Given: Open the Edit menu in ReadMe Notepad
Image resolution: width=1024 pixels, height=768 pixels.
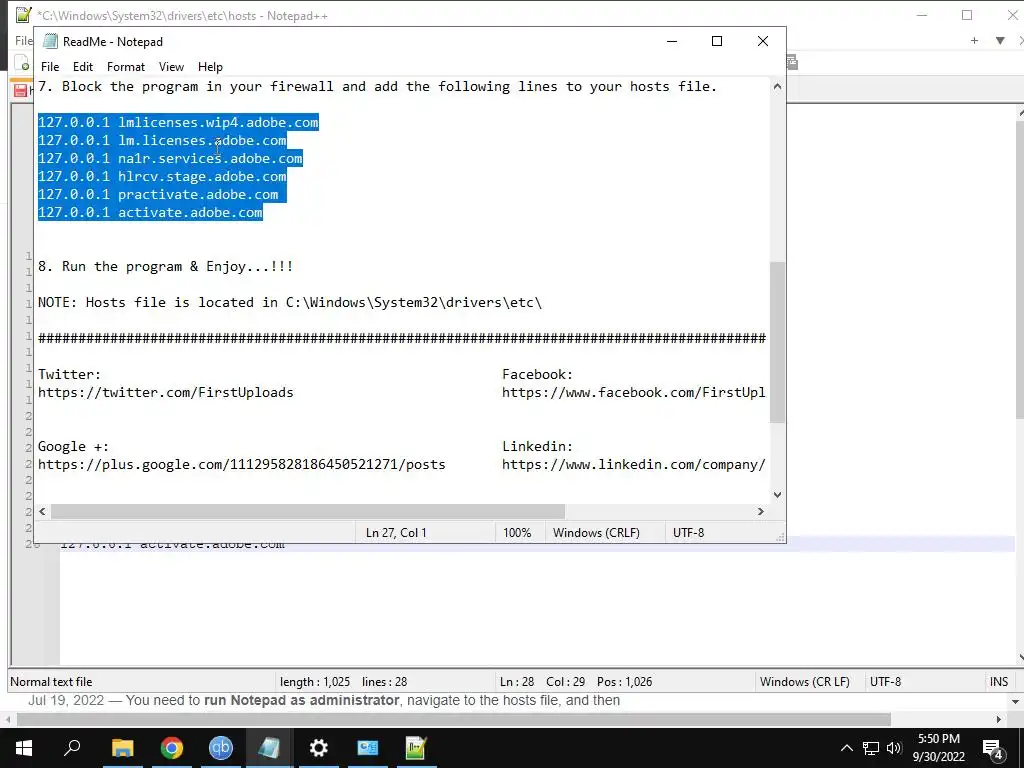Looking at the screenshot, I should (x=83, y=67).
